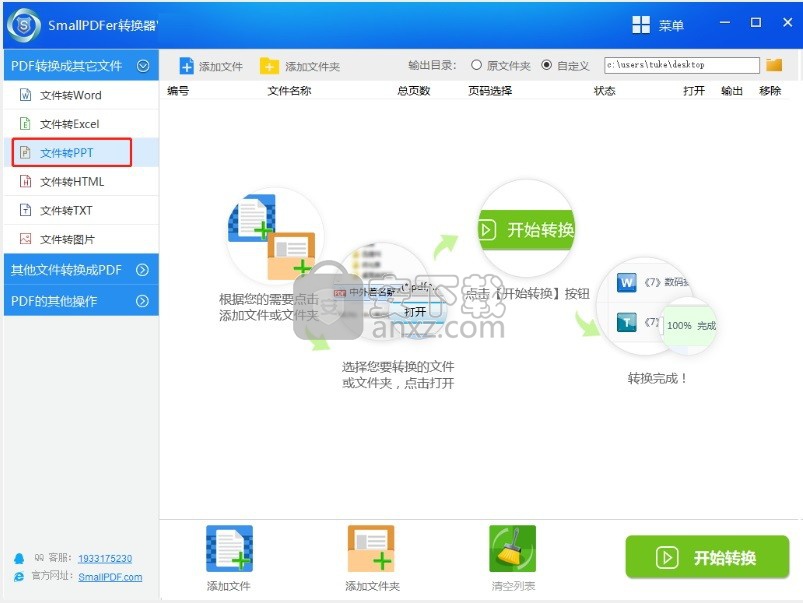The width and height of the screenshot is (803, 603).
Task: Select 文件转TXT in sidebar
Action: tap(81, 210)
